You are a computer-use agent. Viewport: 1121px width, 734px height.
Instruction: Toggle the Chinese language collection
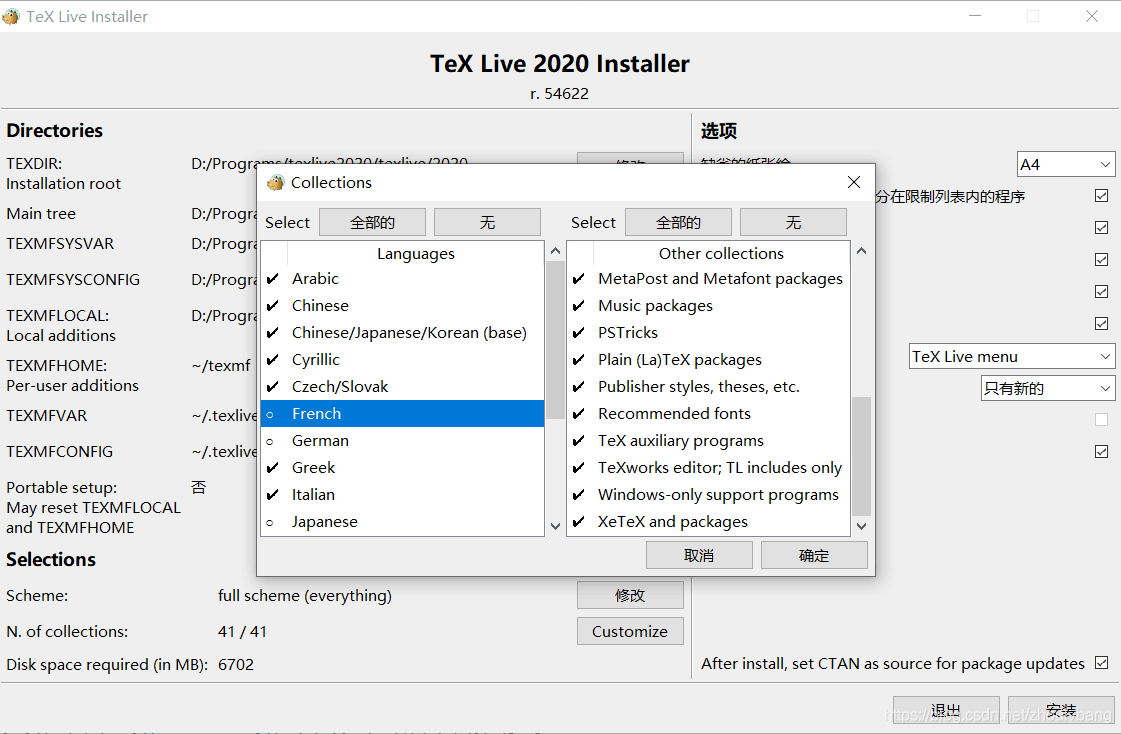point(403,306)
